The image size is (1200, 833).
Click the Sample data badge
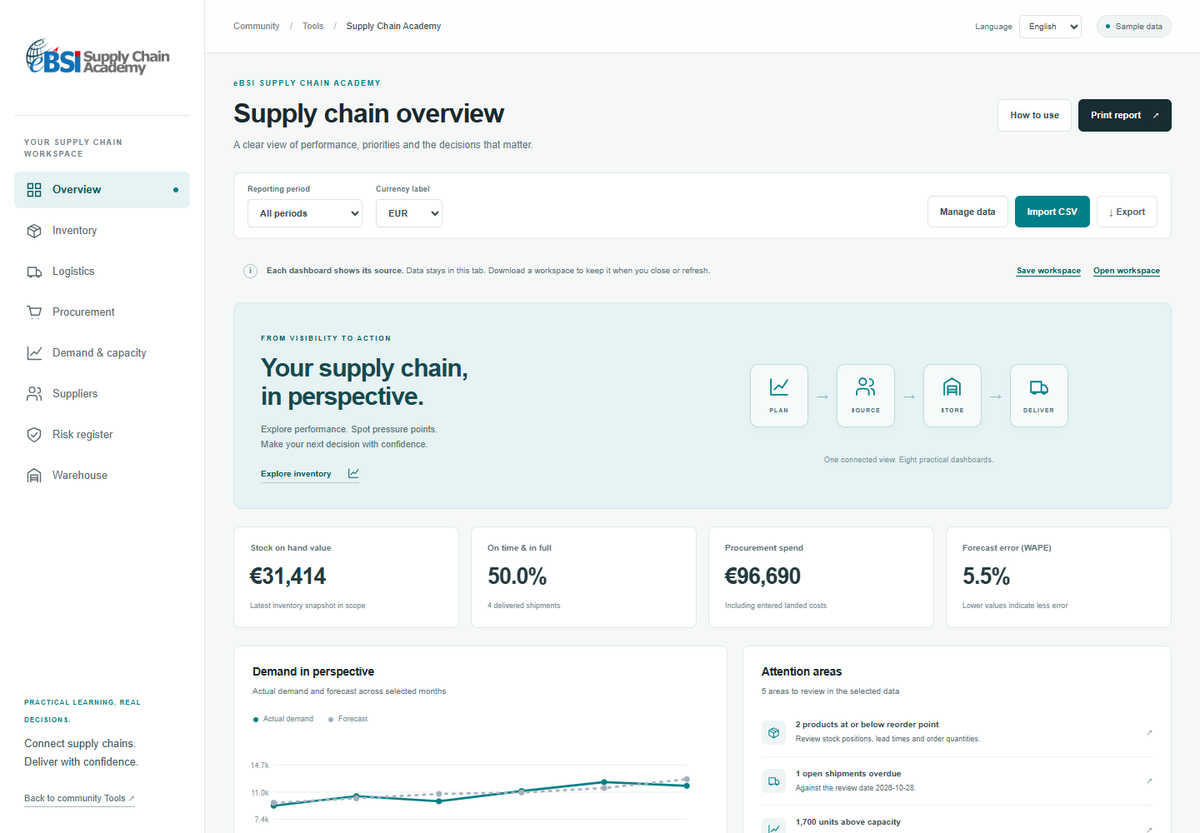pyautogui.click(x=1134, y=27)
